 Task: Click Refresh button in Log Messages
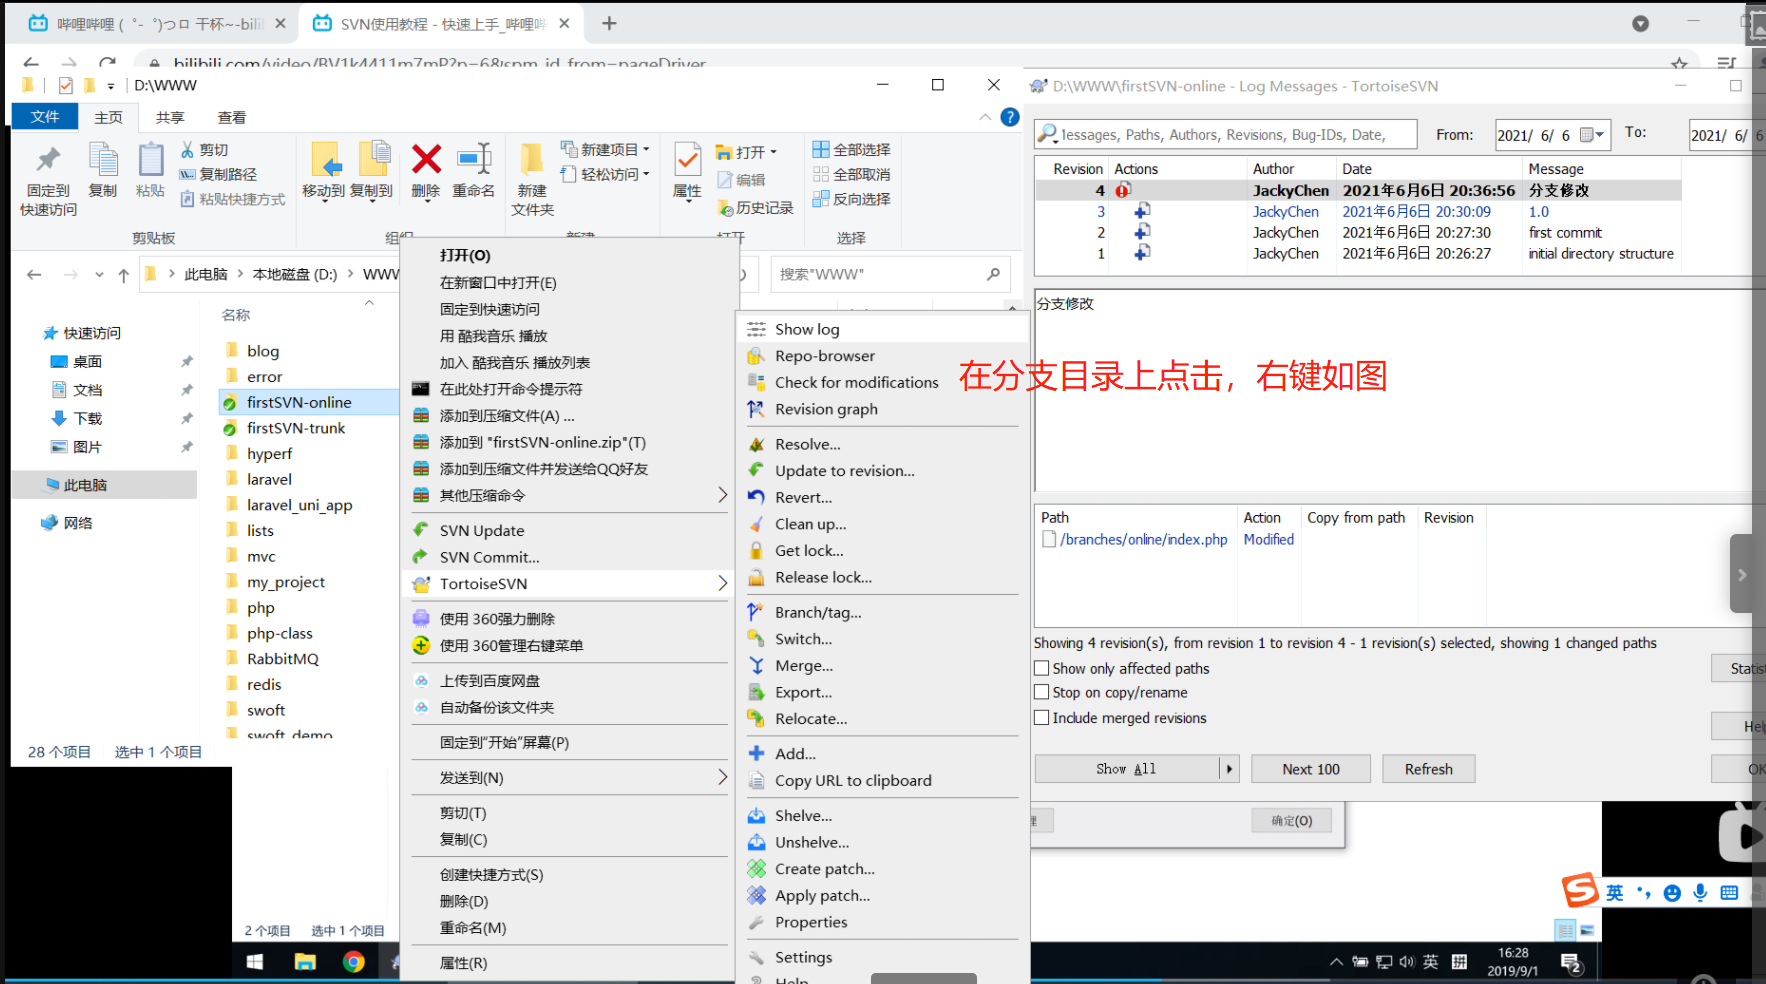click(1428, 769)
